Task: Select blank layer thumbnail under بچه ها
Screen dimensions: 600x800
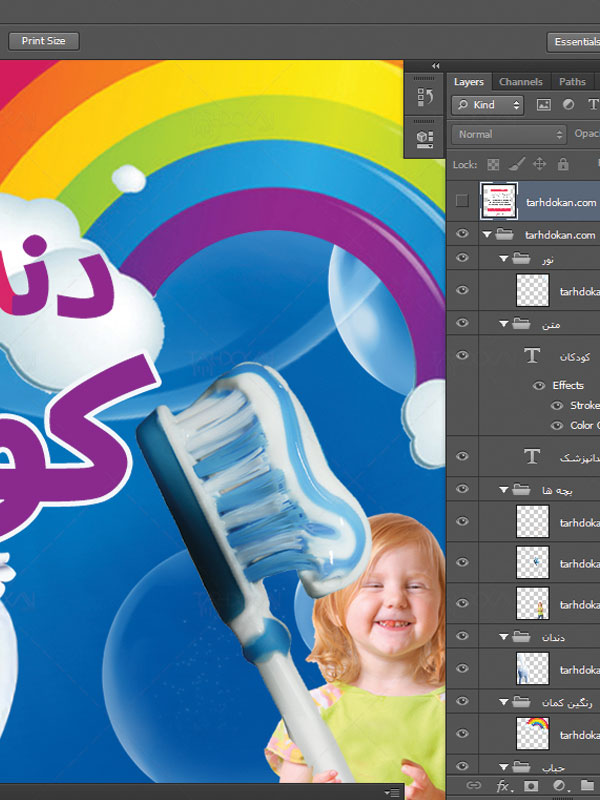Action: [x=533, y=521]
